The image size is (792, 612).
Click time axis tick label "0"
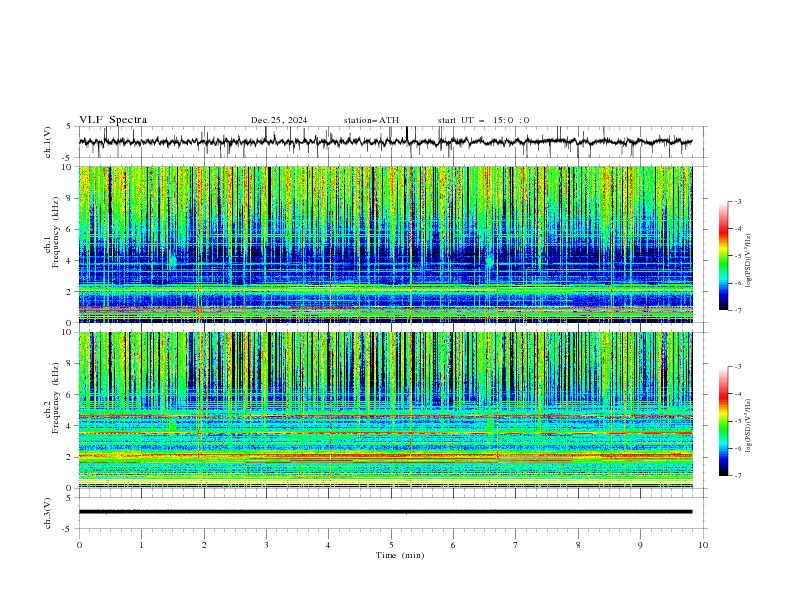[x=79, y=545]
